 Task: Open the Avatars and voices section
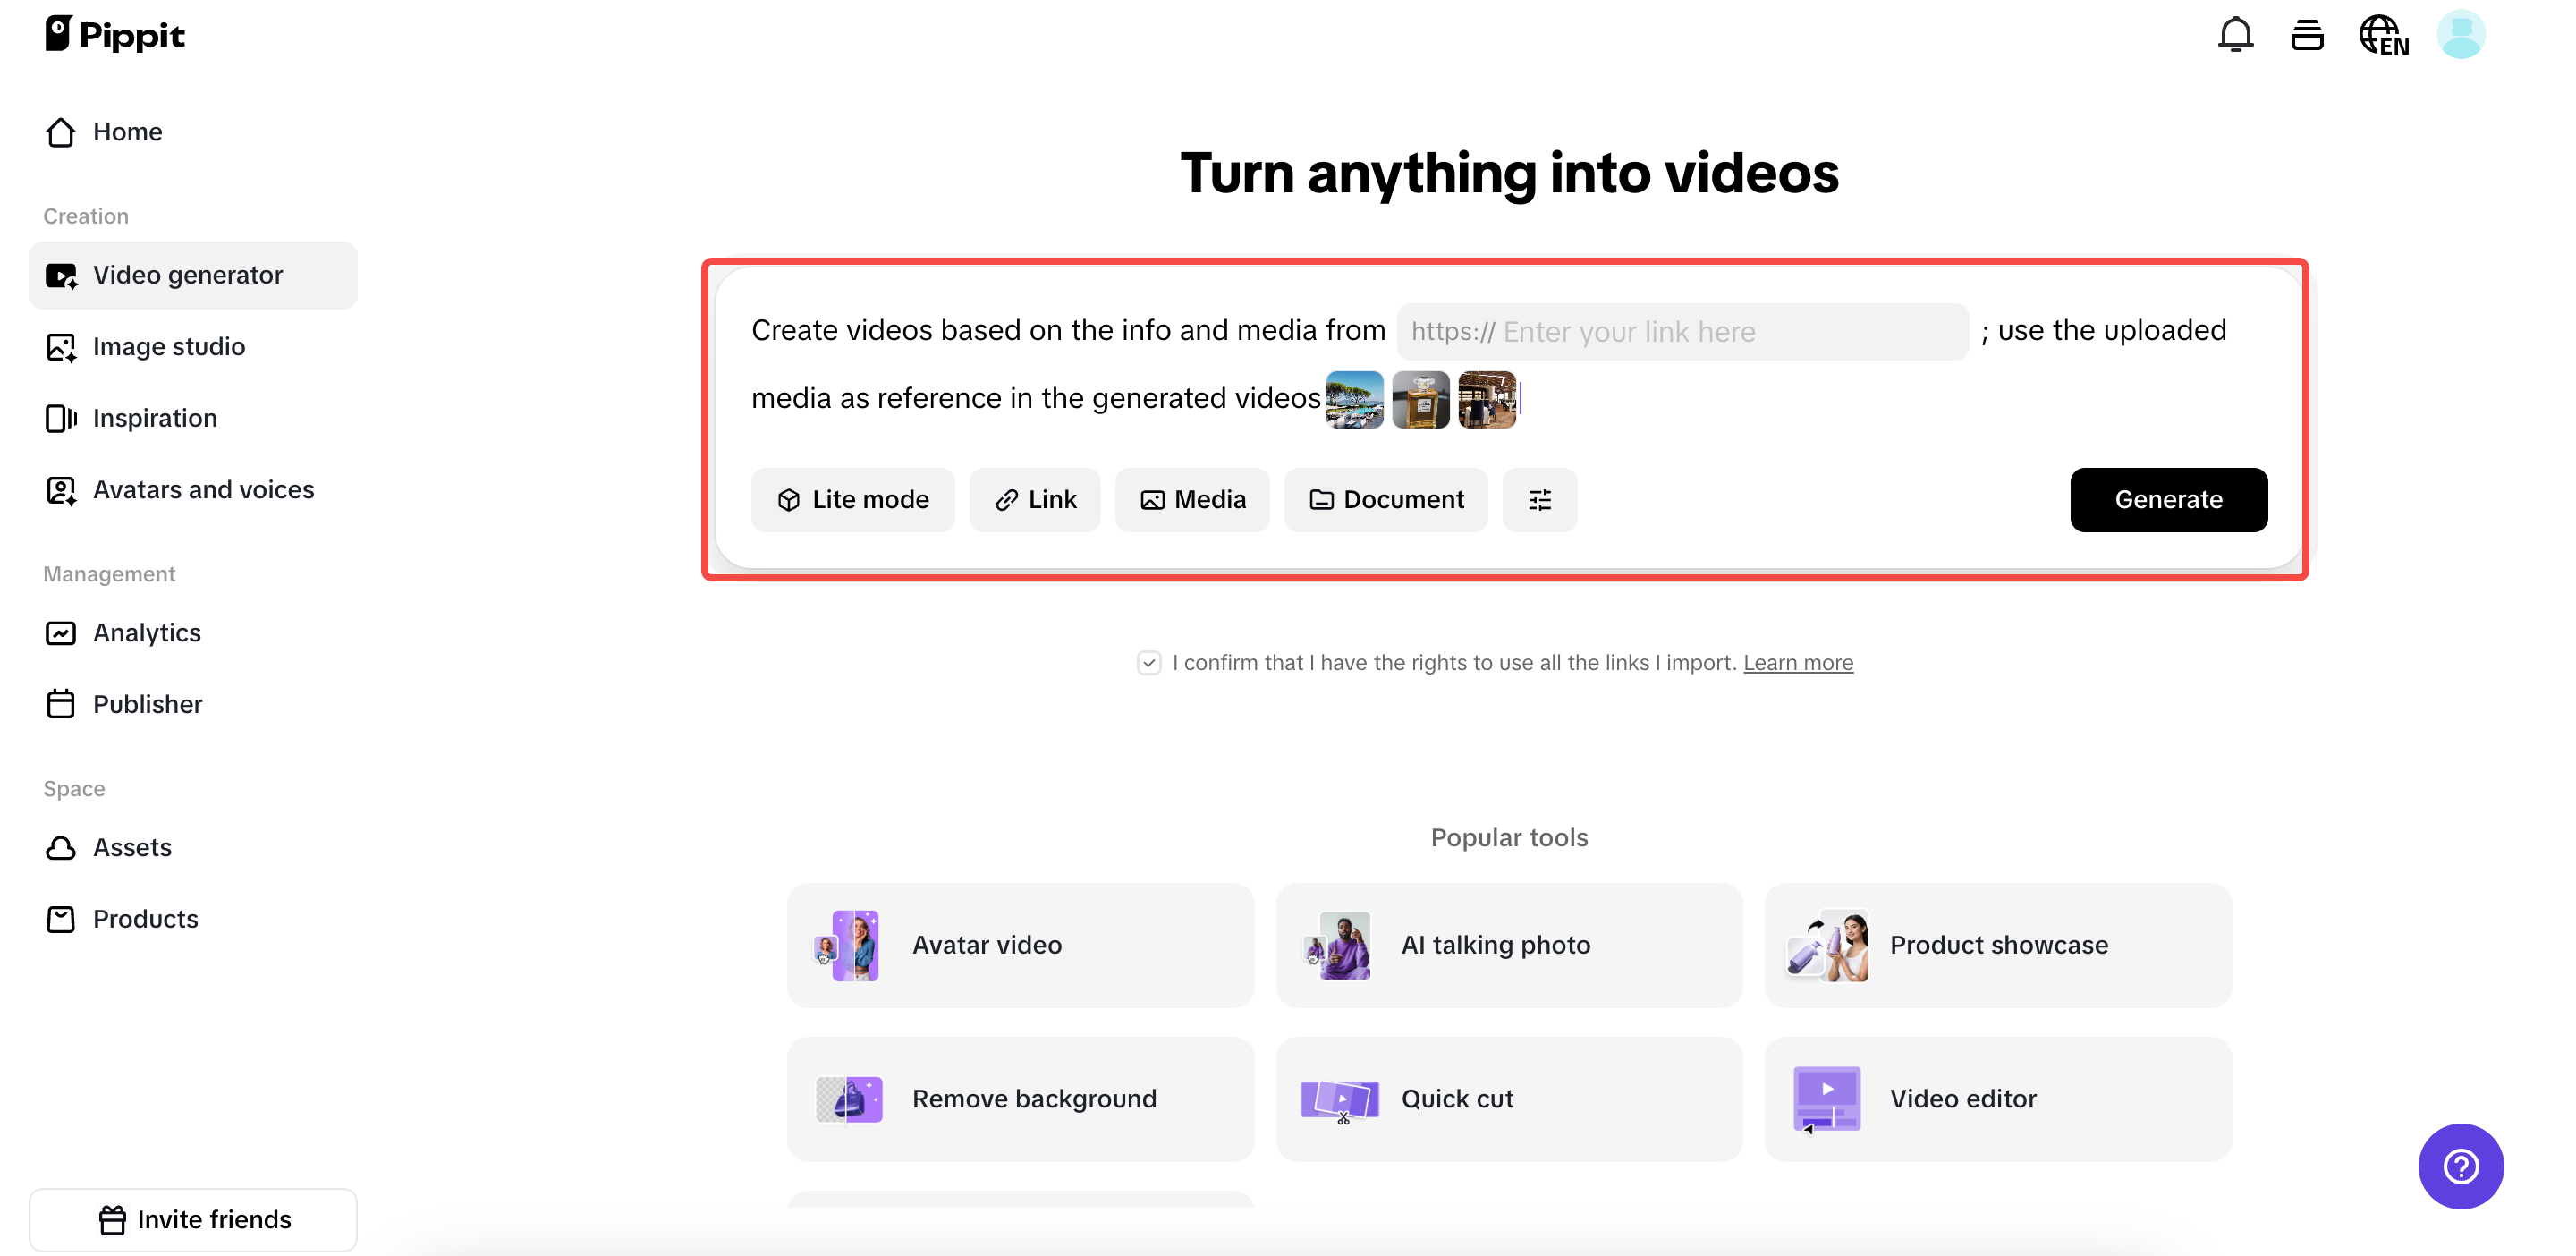203,489
